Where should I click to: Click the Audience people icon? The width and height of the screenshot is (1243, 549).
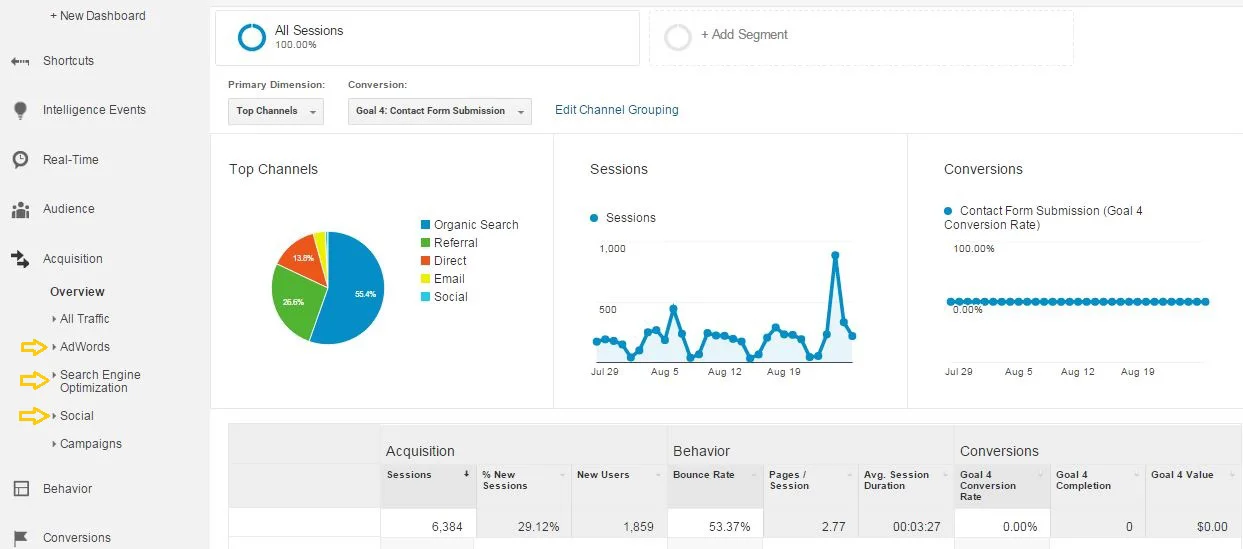[x=20, y=210]
